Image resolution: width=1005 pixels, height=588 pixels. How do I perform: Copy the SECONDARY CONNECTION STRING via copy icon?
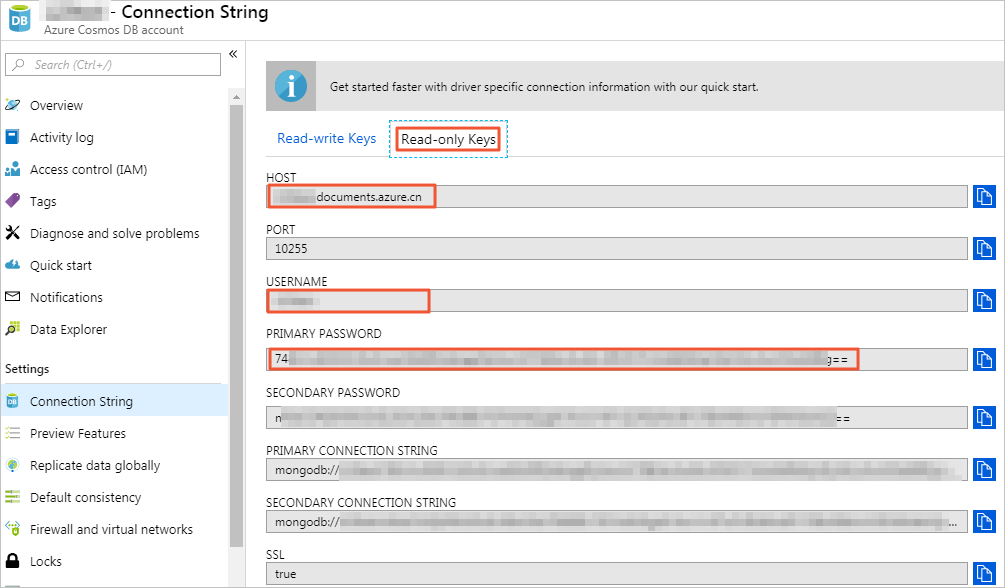[983, 521]
